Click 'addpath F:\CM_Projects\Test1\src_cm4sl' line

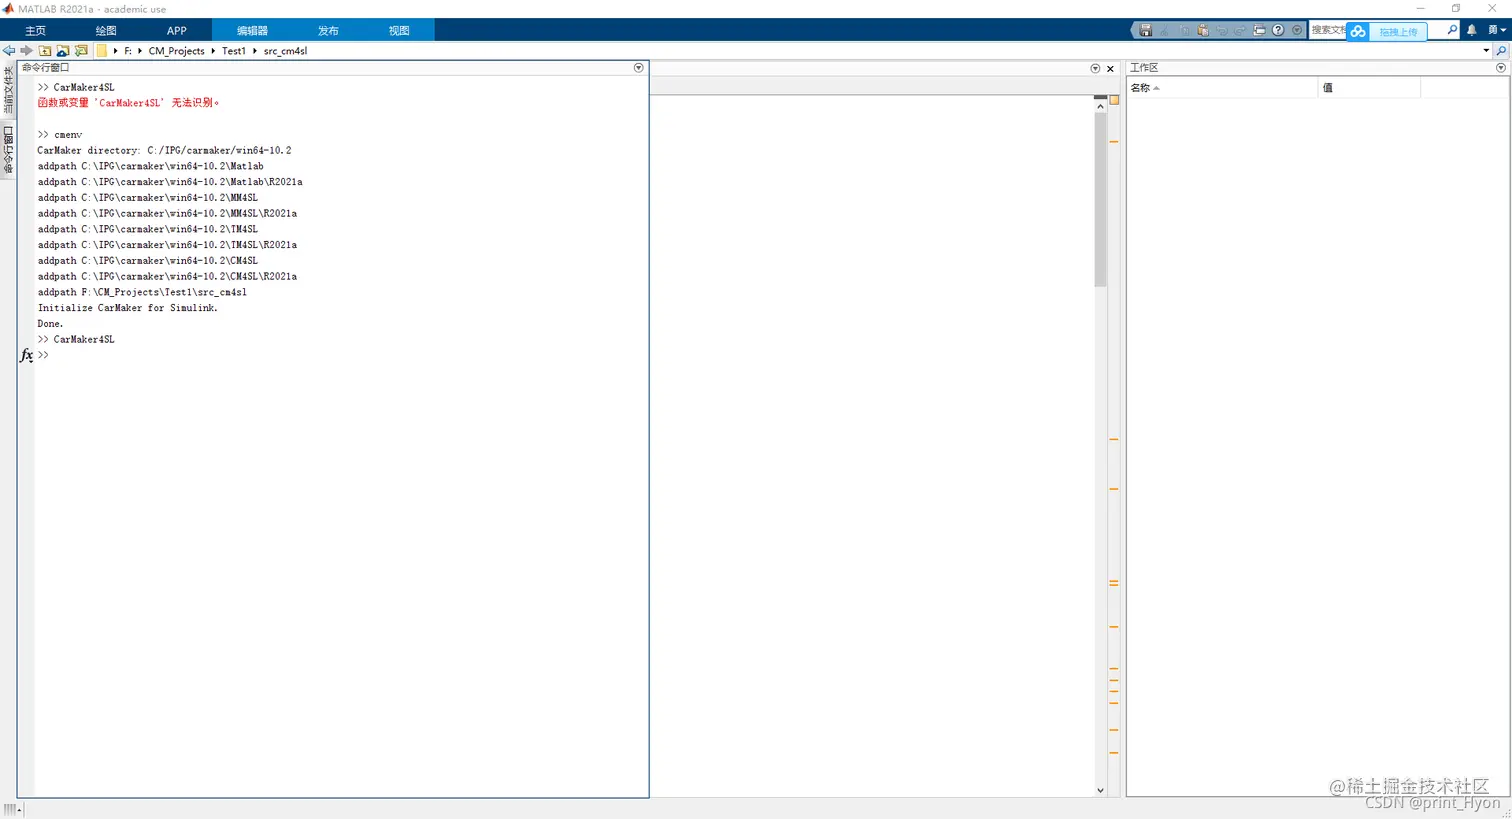[x=142, y=292]
